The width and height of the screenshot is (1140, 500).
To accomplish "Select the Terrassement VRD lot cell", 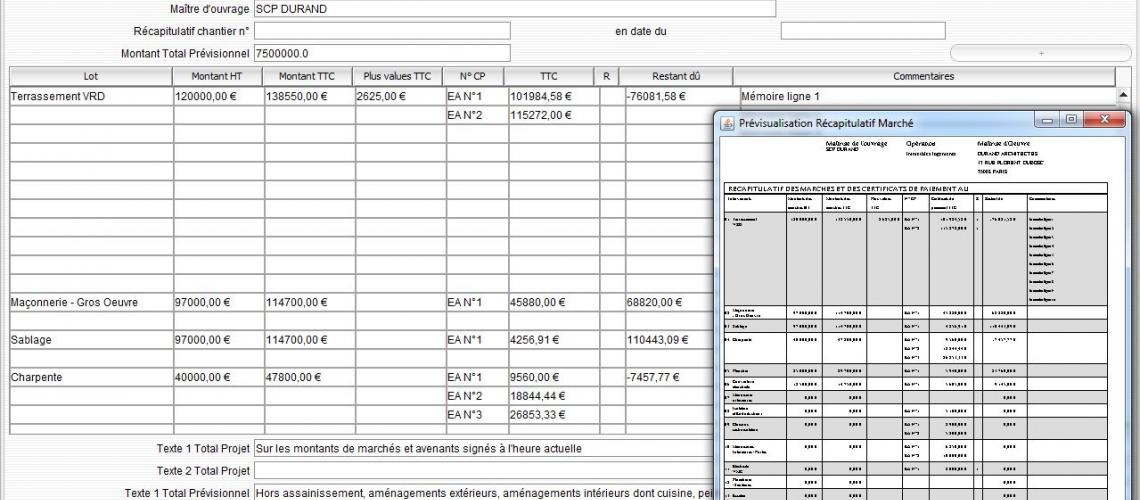I will point(91,96).
